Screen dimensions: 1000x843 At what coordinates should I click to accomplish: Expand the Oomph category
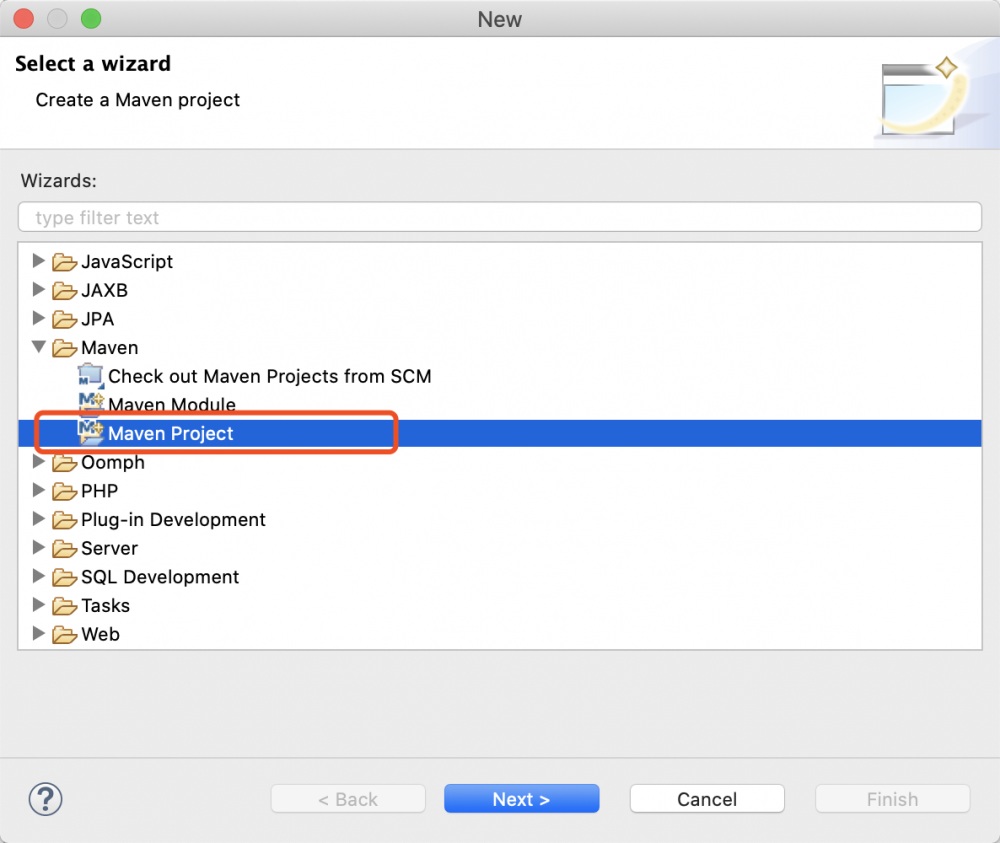coord(39,462)
